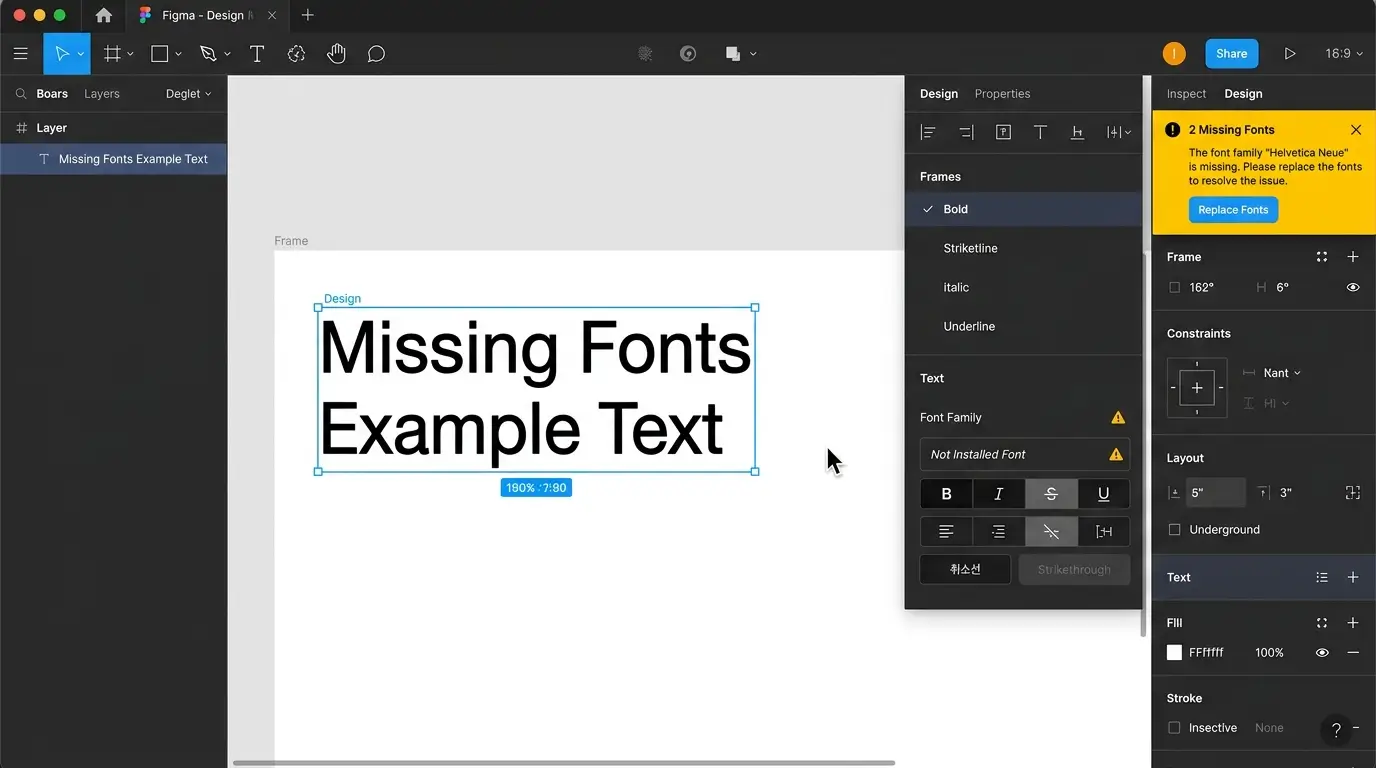Click the 취소선 button

click(965, 570)
